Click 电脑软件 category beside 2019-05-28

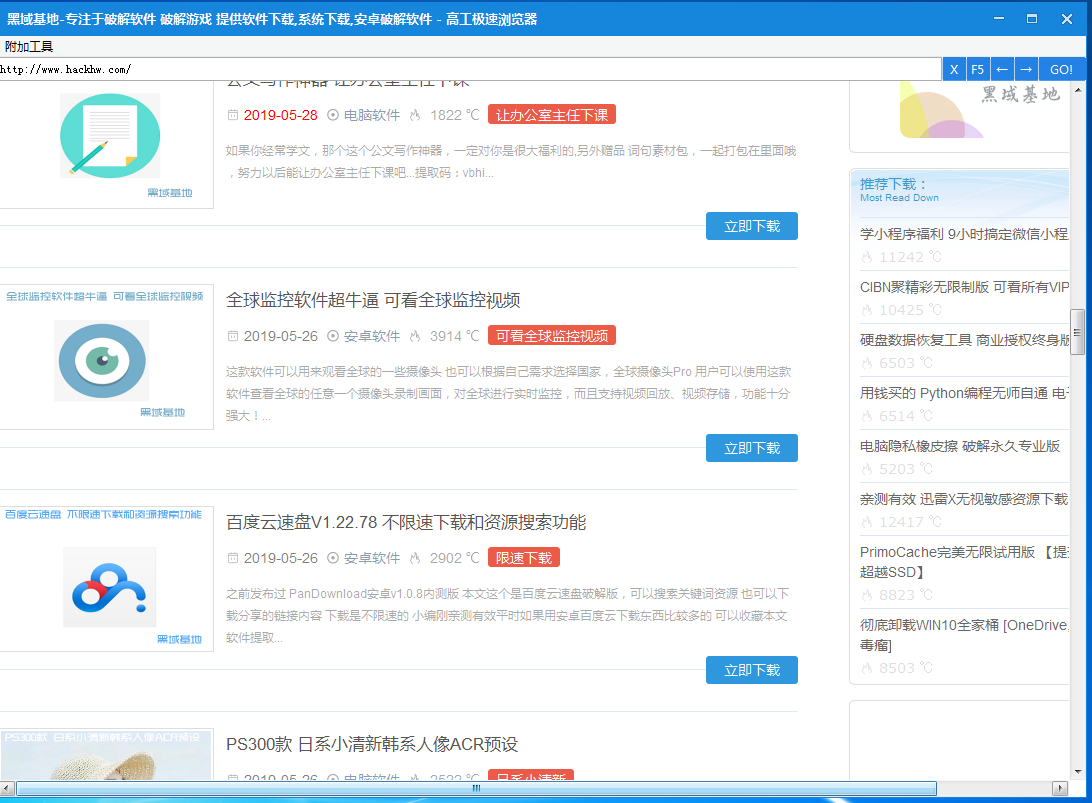(372, 115)
